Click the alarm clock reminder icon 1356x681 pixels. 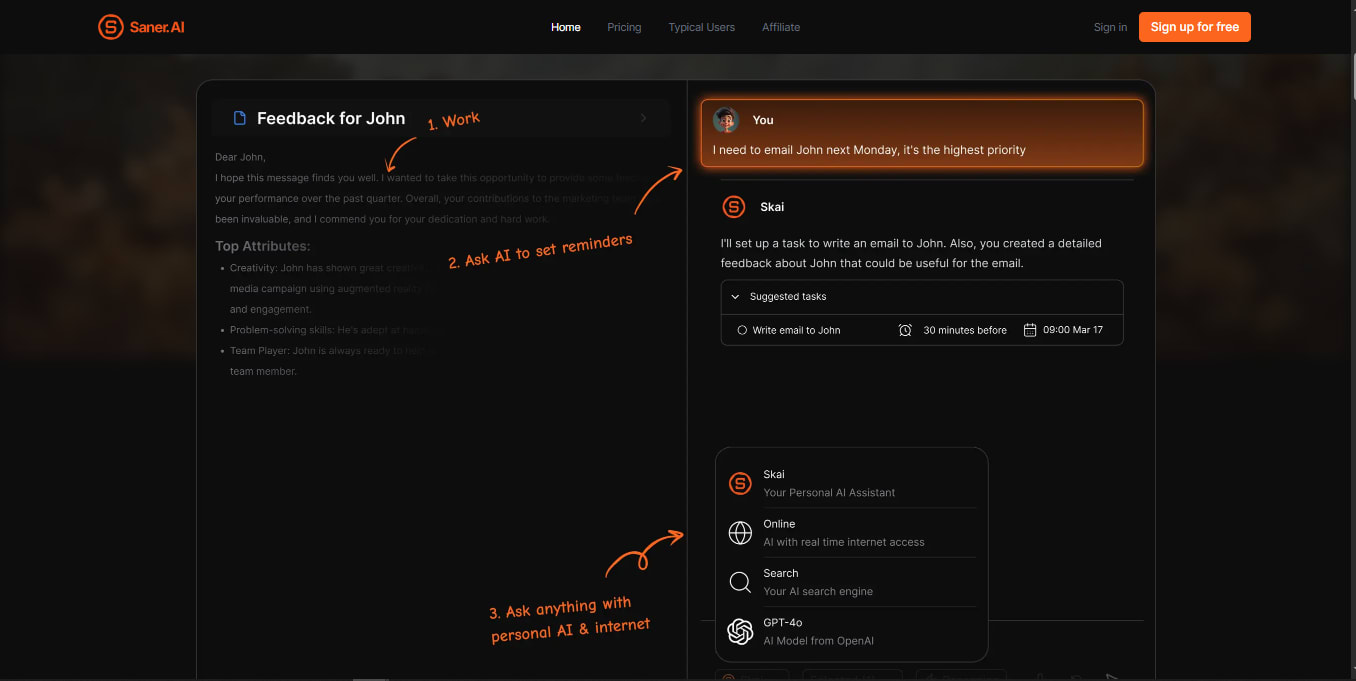(x=905, y=330)
